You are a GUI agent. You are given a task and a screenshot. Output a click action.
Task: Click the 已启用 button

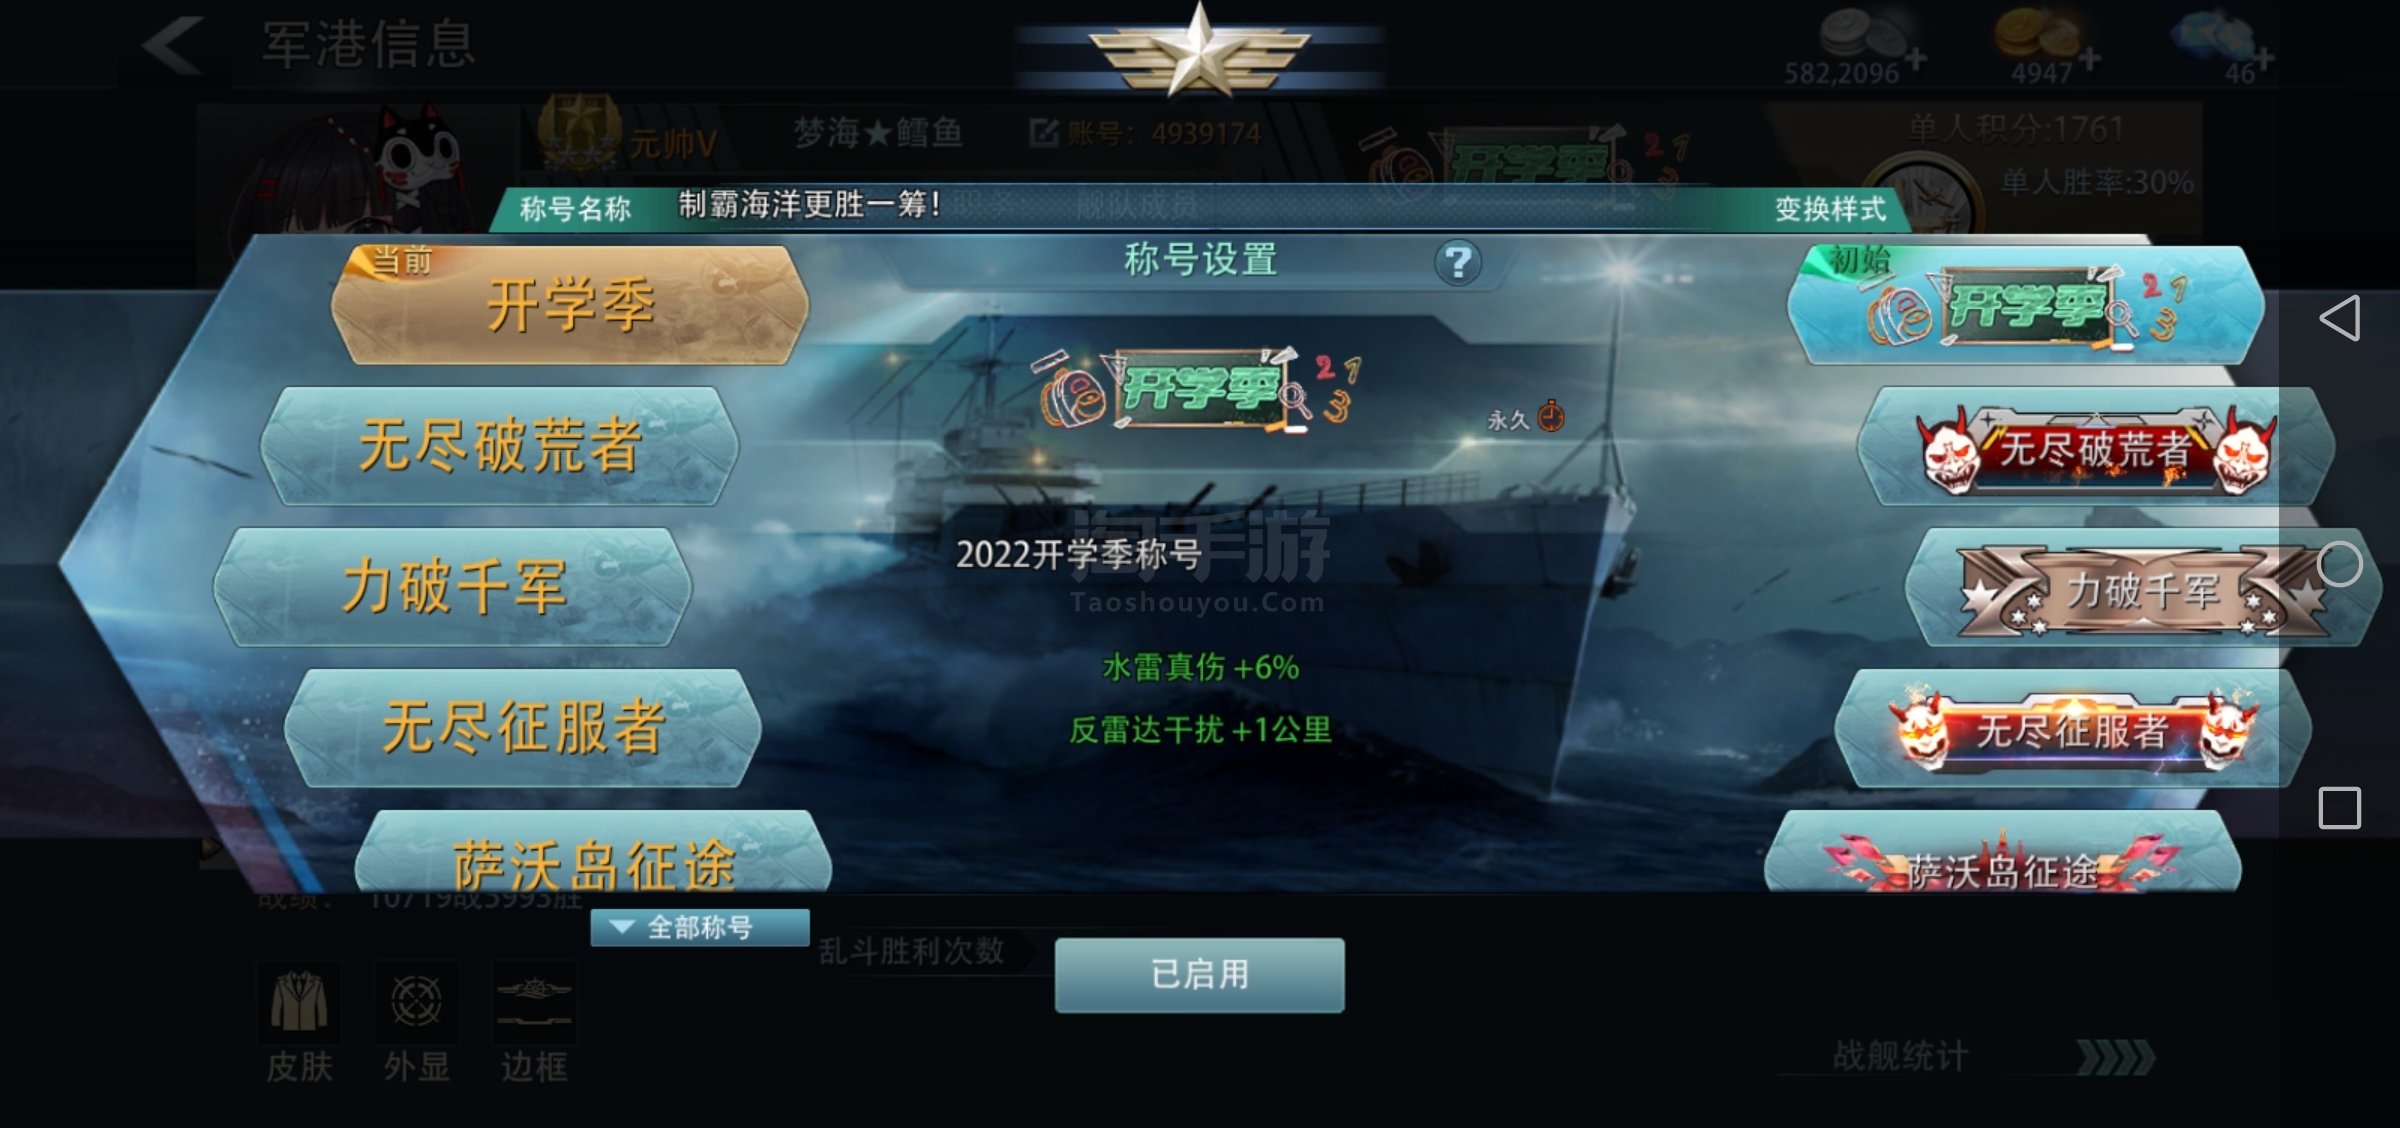click(x=1199, y=975)
